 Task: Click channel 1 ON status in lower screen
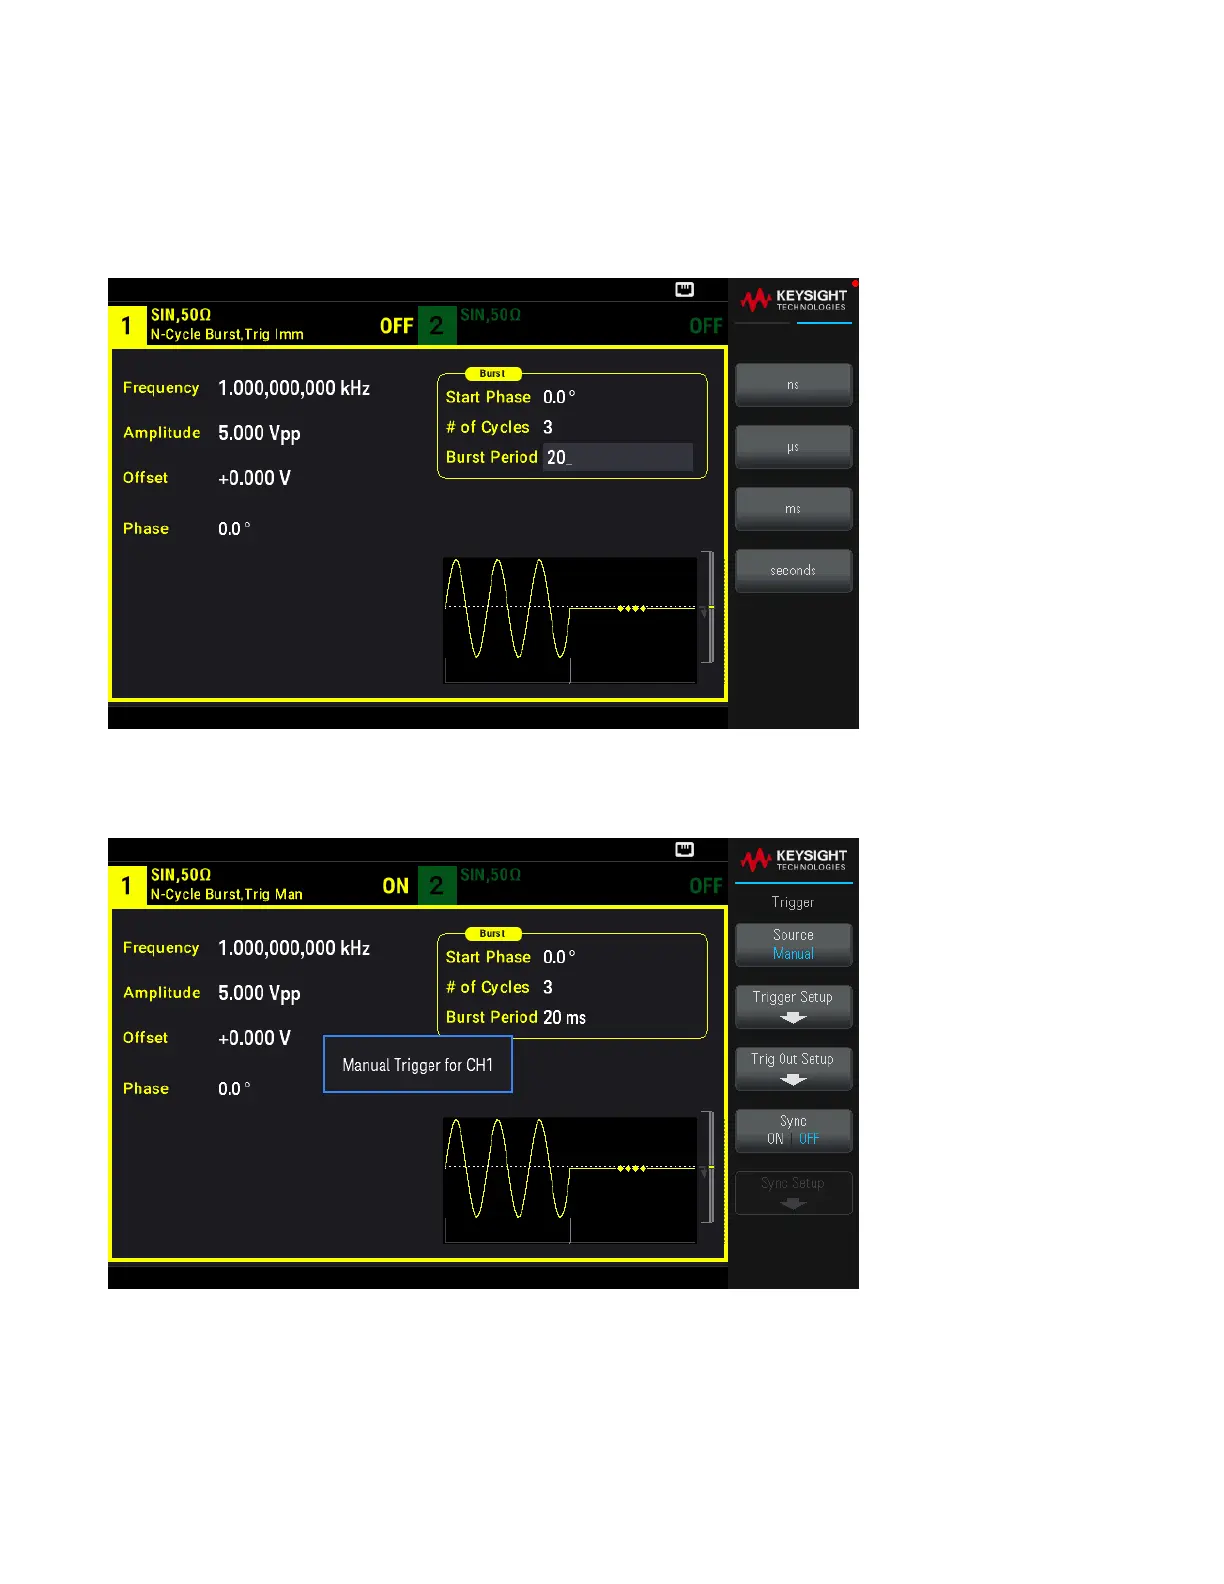coord(396,886)
